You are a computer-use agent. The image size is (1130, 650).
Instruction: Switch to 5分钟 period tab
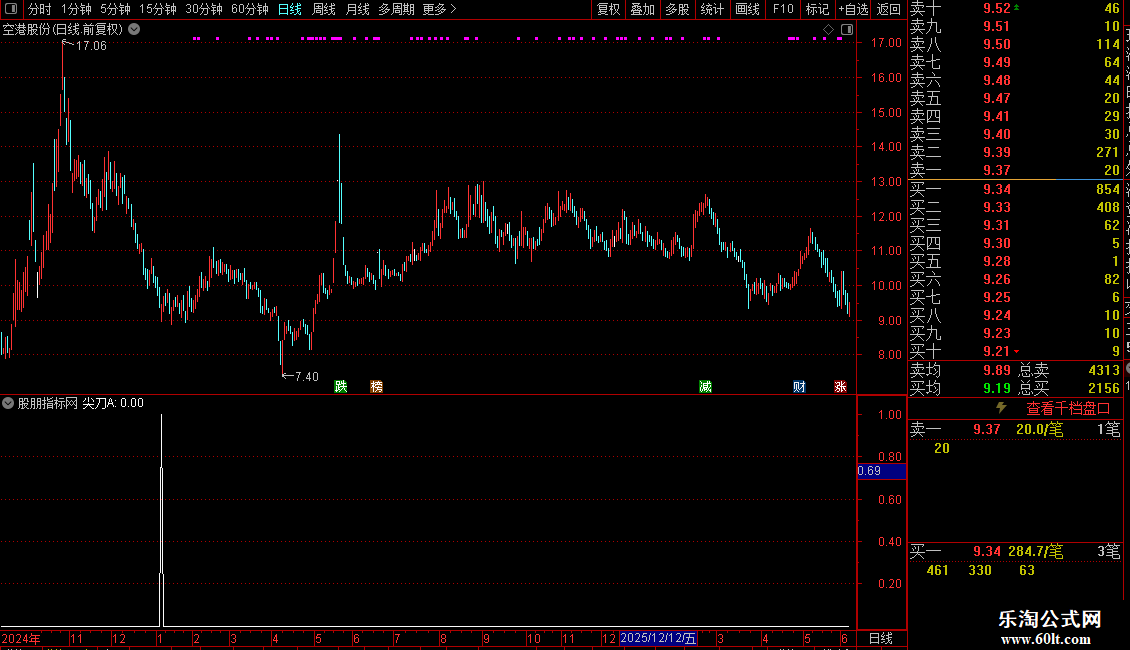(x=115, y=9)
